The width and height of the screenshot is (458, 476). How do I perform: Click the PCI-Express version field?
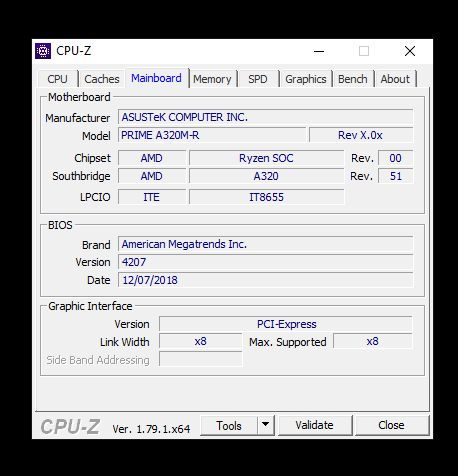286,324
